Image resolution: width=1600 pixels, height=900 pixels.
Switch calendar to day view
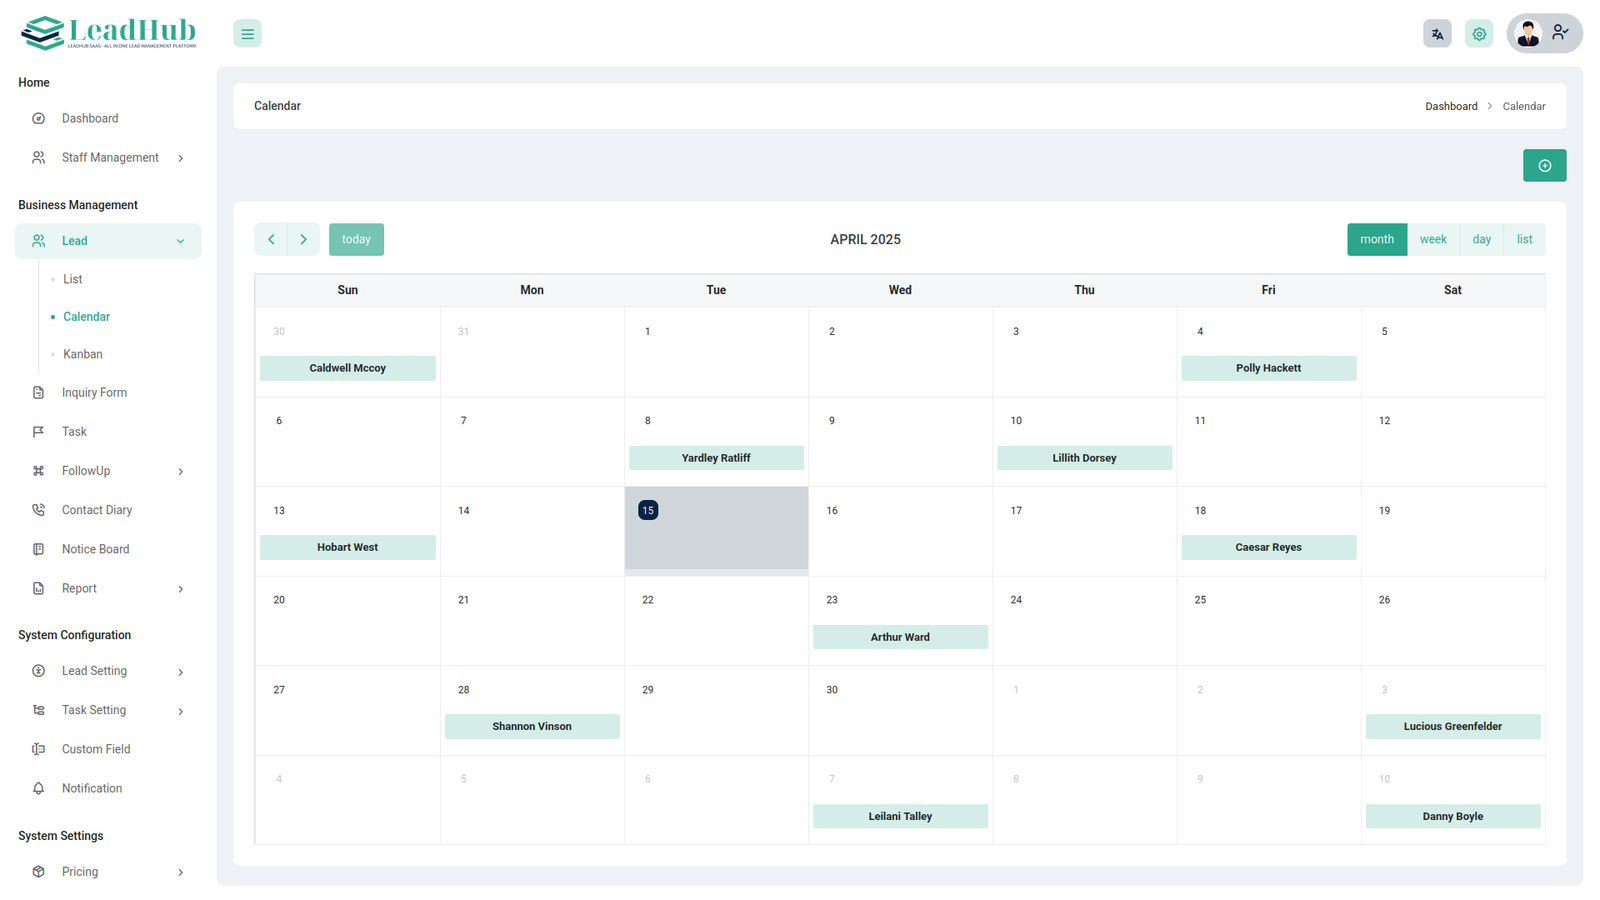tap(1481, 240)
